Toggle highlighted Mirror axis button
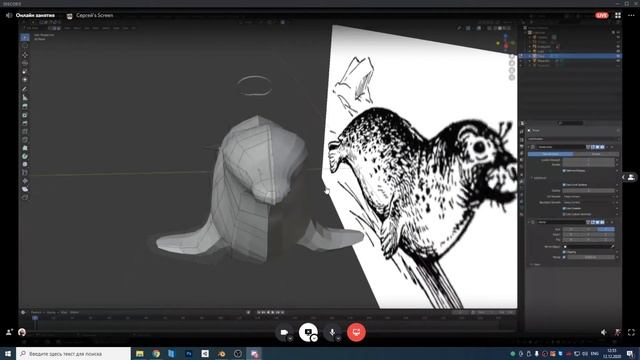Image resolution: width=640 pixels, height=360 pixels. (x=606, y=229)
